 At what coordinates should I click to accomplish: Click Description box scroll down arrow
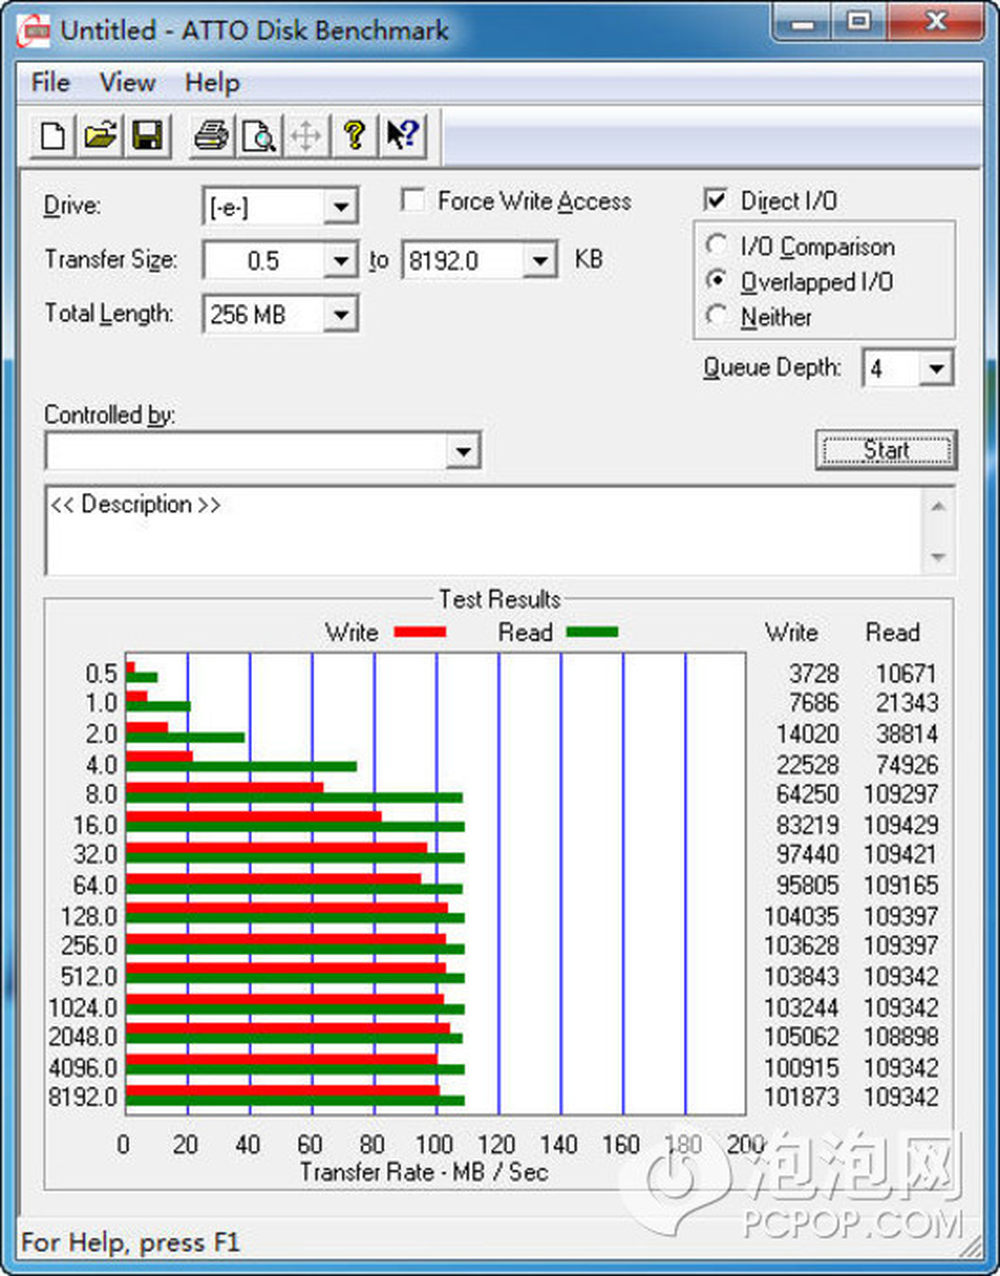pyautogui.click(x=938, y=557)
